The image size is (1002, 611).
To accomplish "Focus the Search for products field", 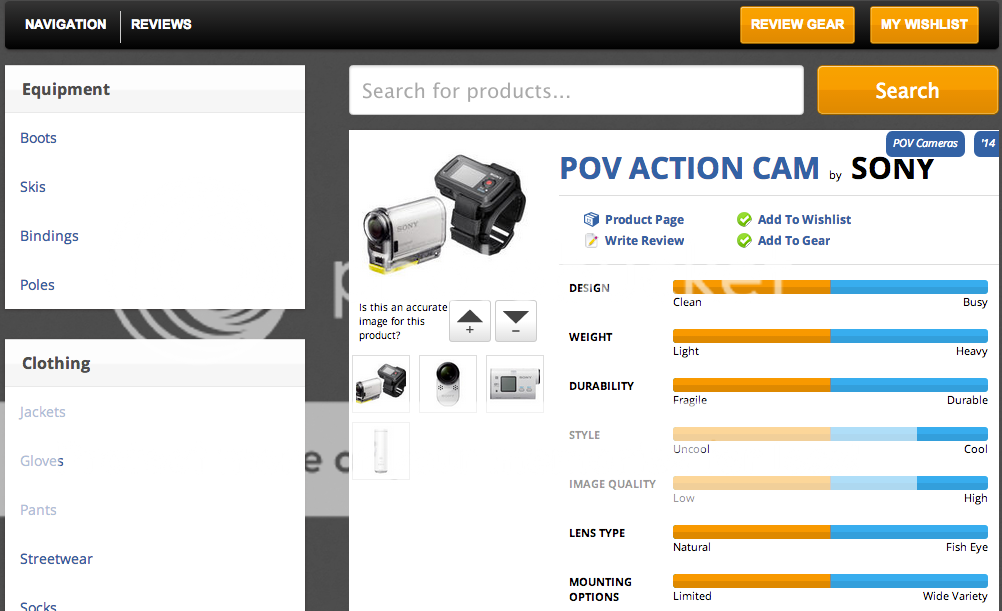I will coord(576,90).
